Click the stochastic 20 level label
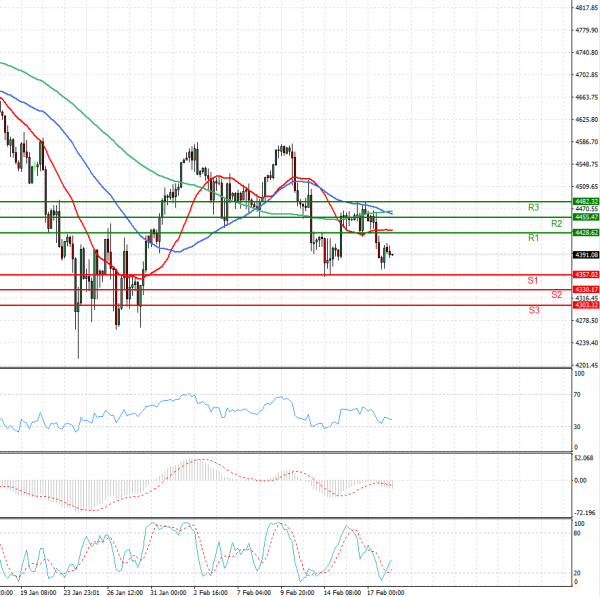Screen dimensions: 600x597 [x=577, y=573]
